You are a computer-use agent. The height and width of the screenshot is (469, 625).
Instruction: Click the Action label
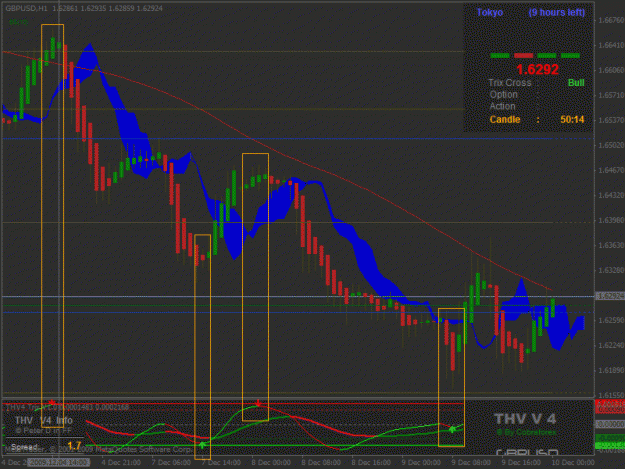click(502, 106)
